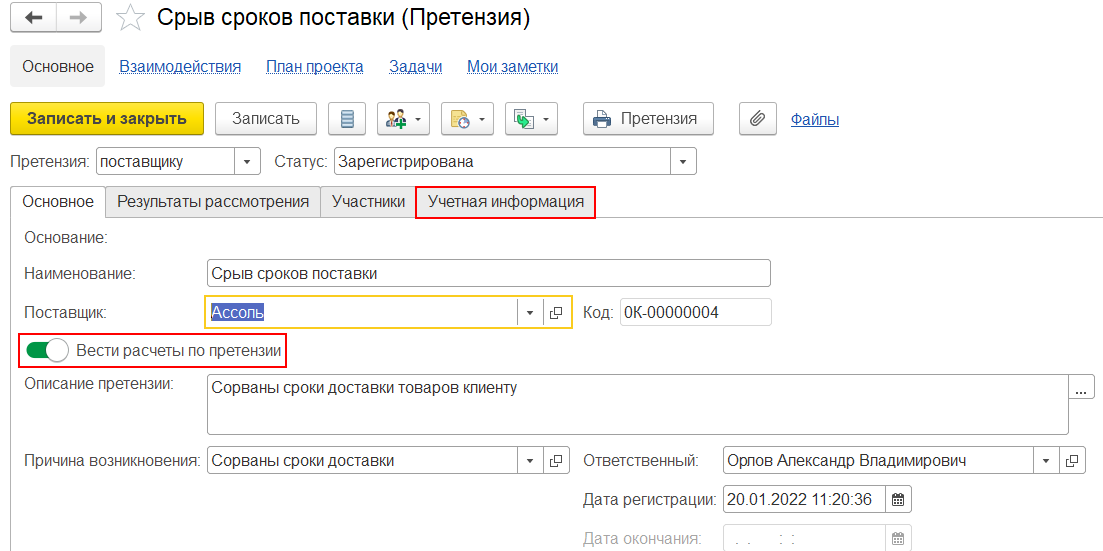Screen dimensions: 1103x551
Task: Add claim to favorites with star icon
Action: [129, 18]
